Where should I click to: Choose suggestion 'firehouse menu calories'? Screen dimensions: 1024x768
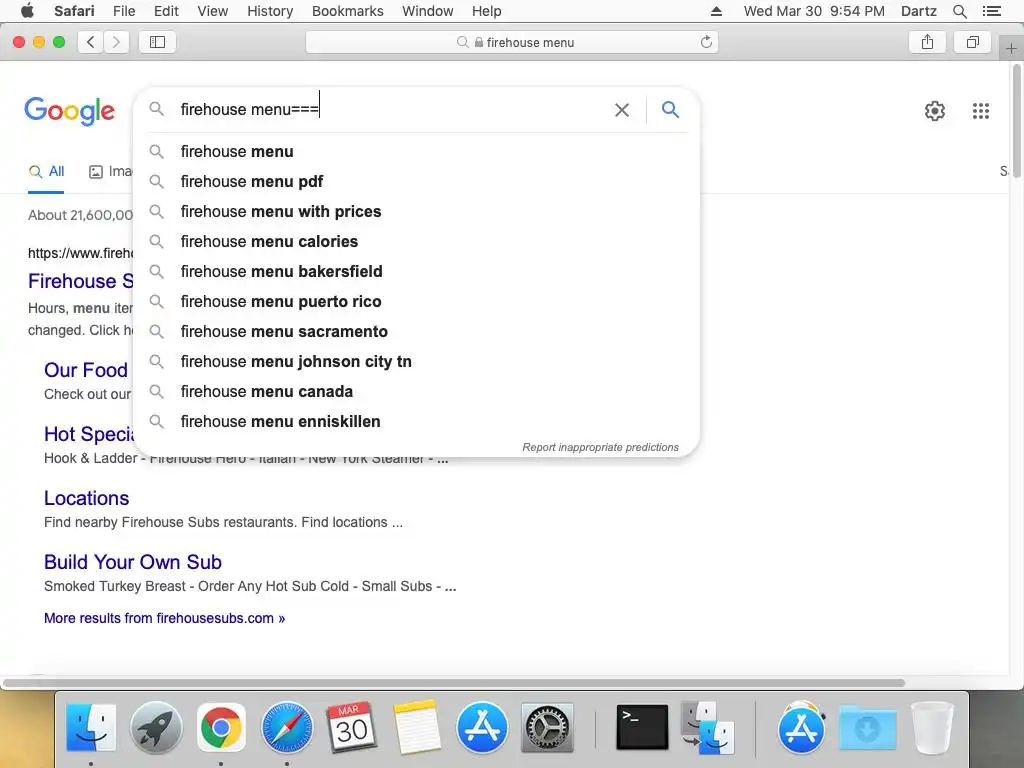point(418,242)
